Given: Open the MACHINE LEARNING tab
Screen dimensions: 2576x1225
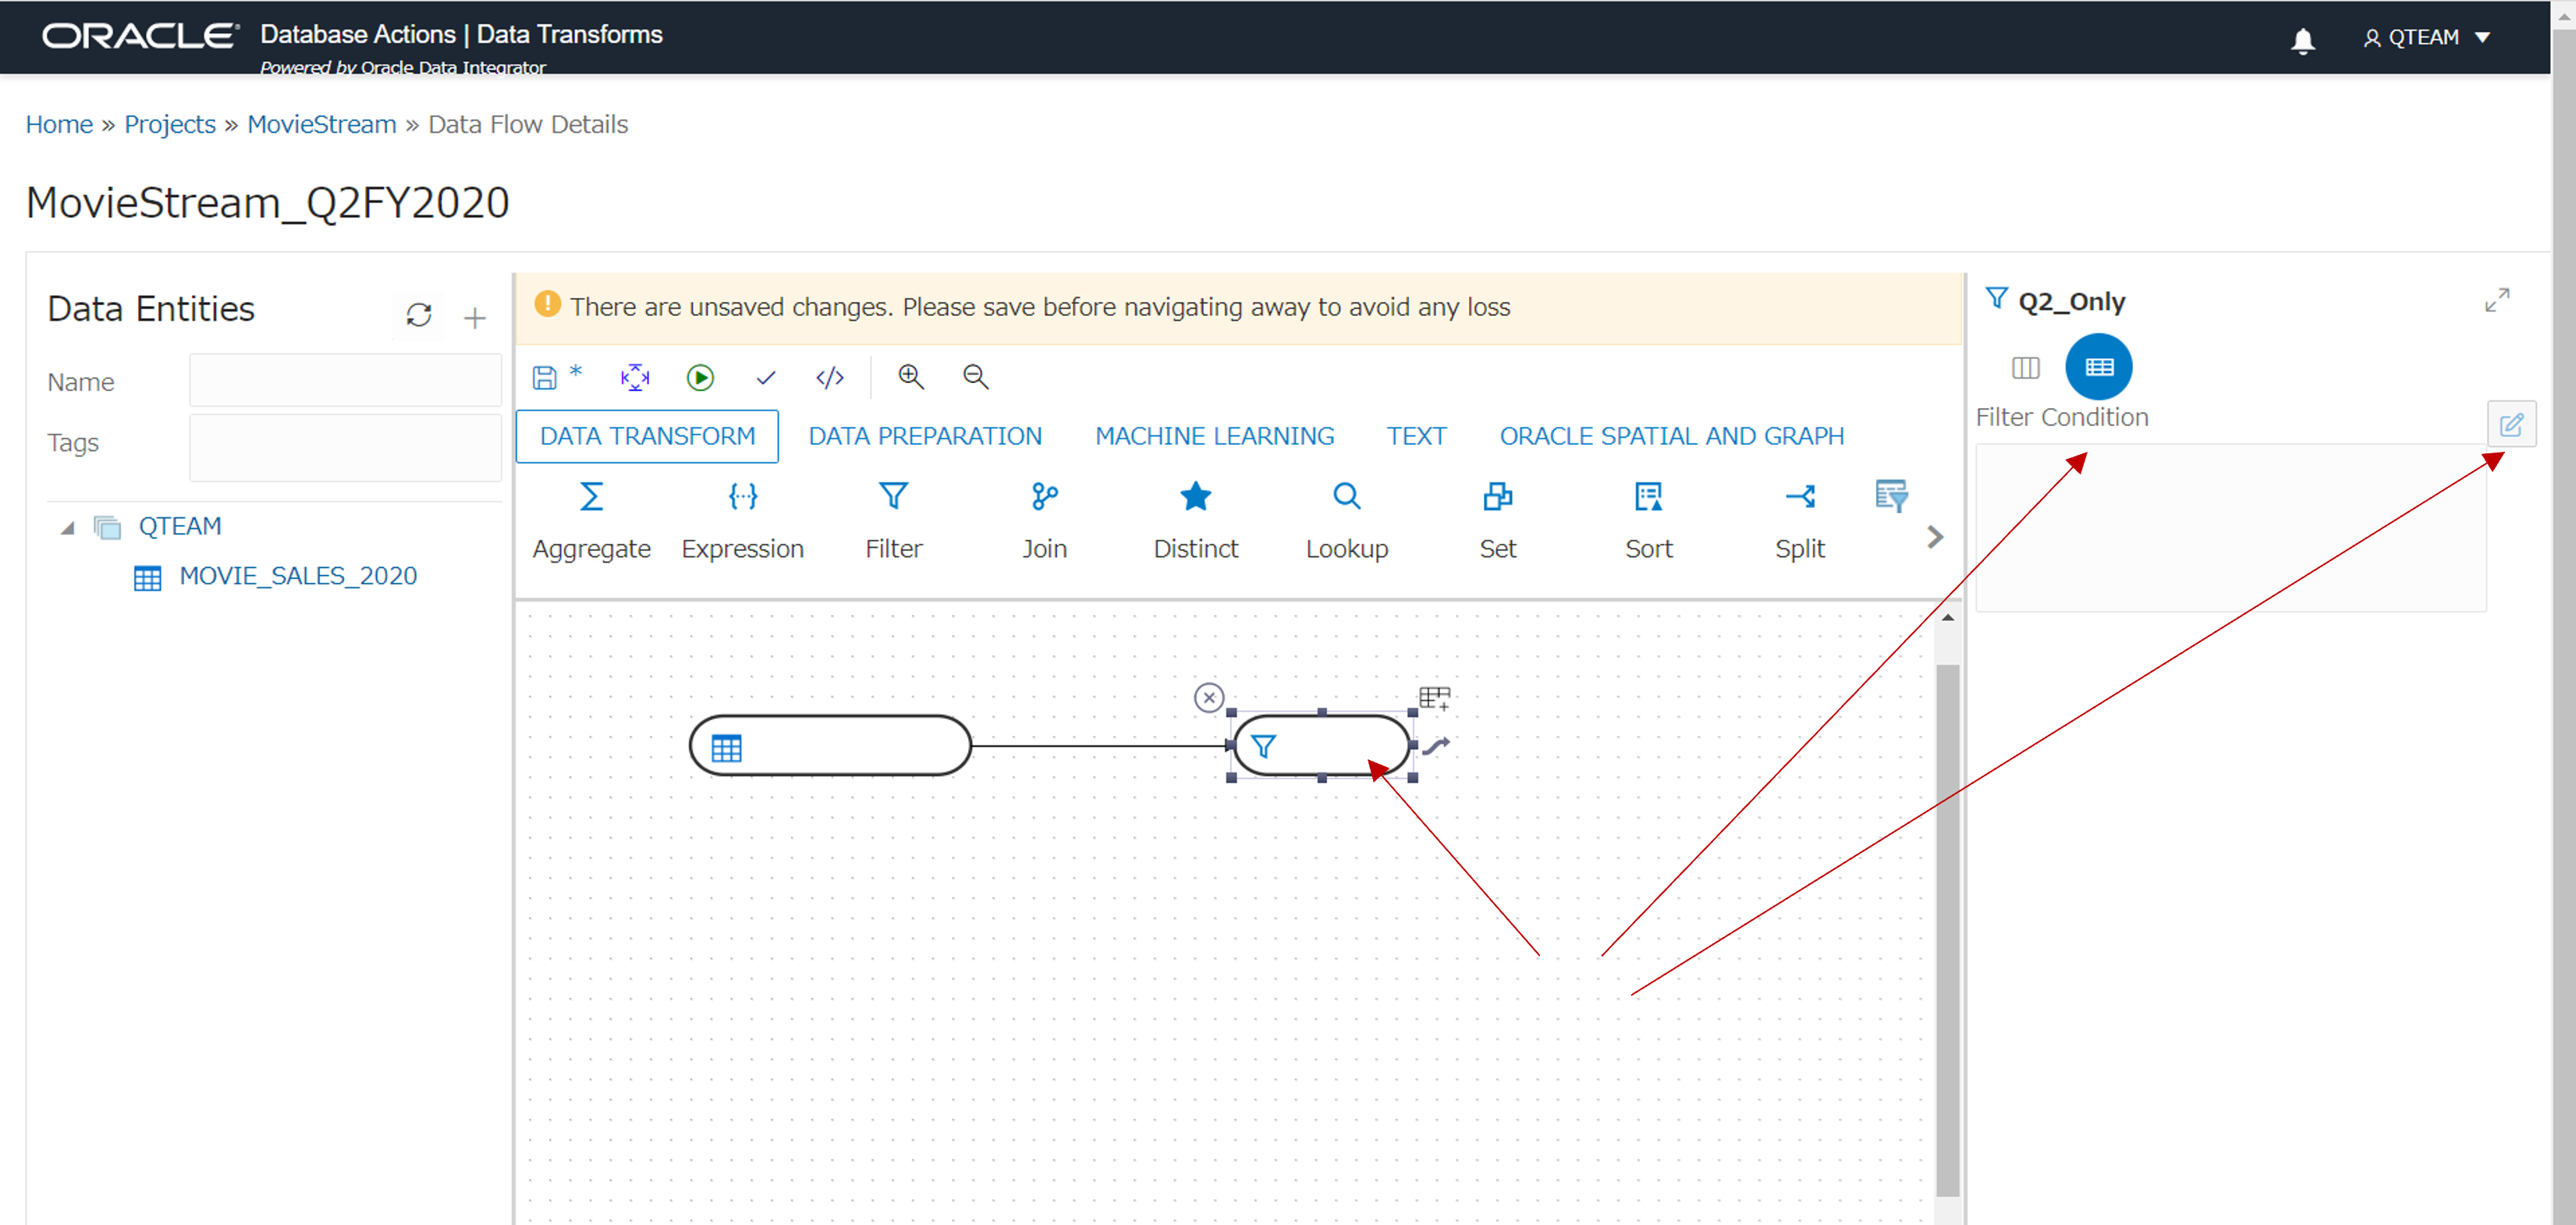Looking at the screenshot, I should pyautogui.click(x=1214, y=436).
